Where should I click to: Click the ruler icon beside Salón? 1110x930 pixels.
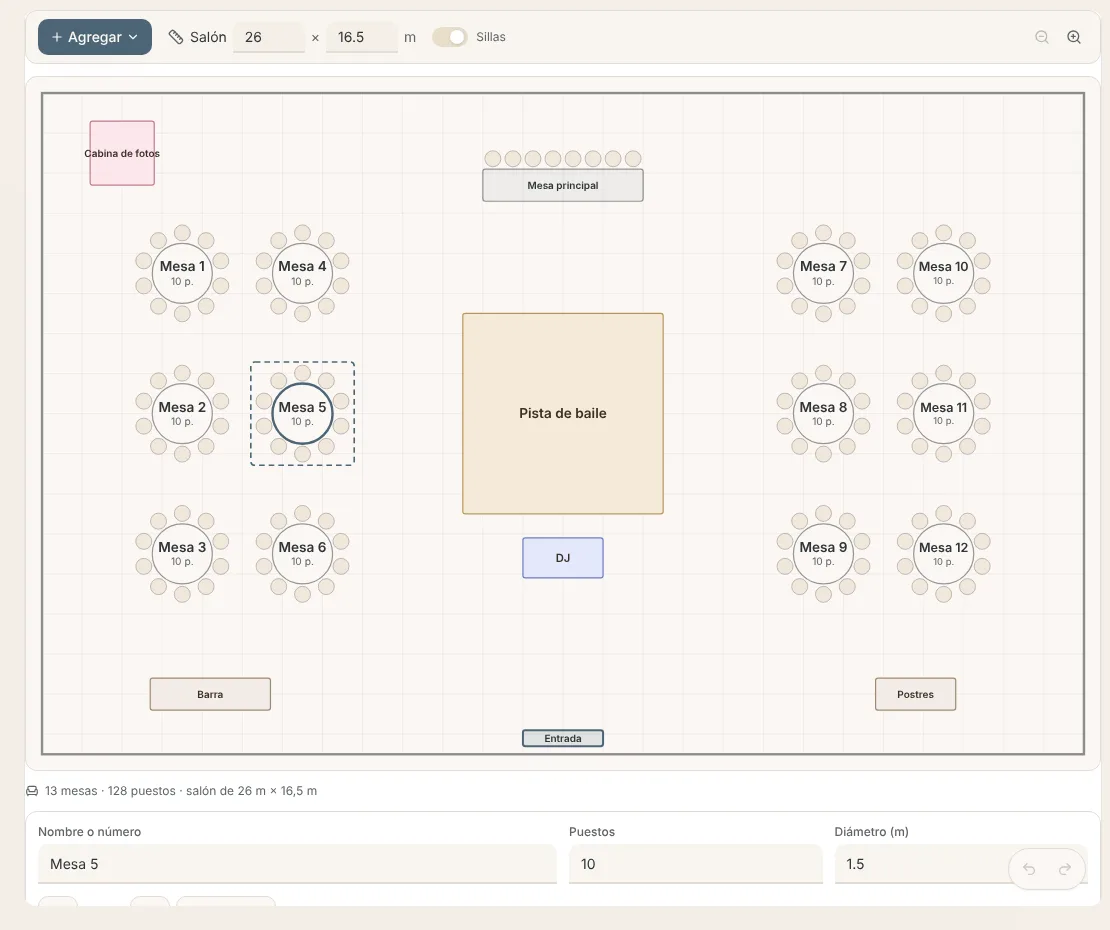176,37
